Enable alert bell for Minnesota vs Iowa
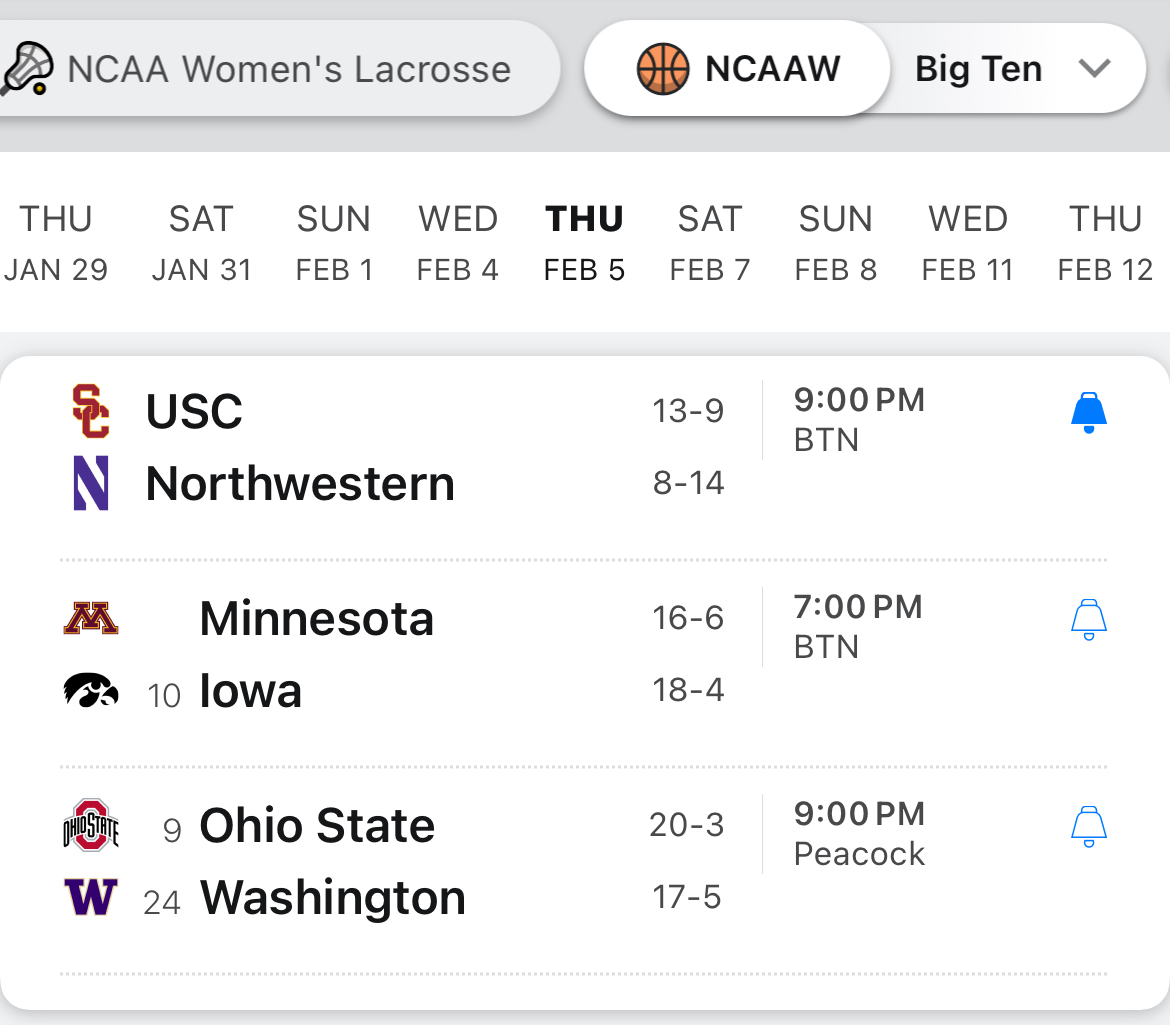Image resolution: width=1170 pixels, height=1025 pixels. (x=1088, y=619)
